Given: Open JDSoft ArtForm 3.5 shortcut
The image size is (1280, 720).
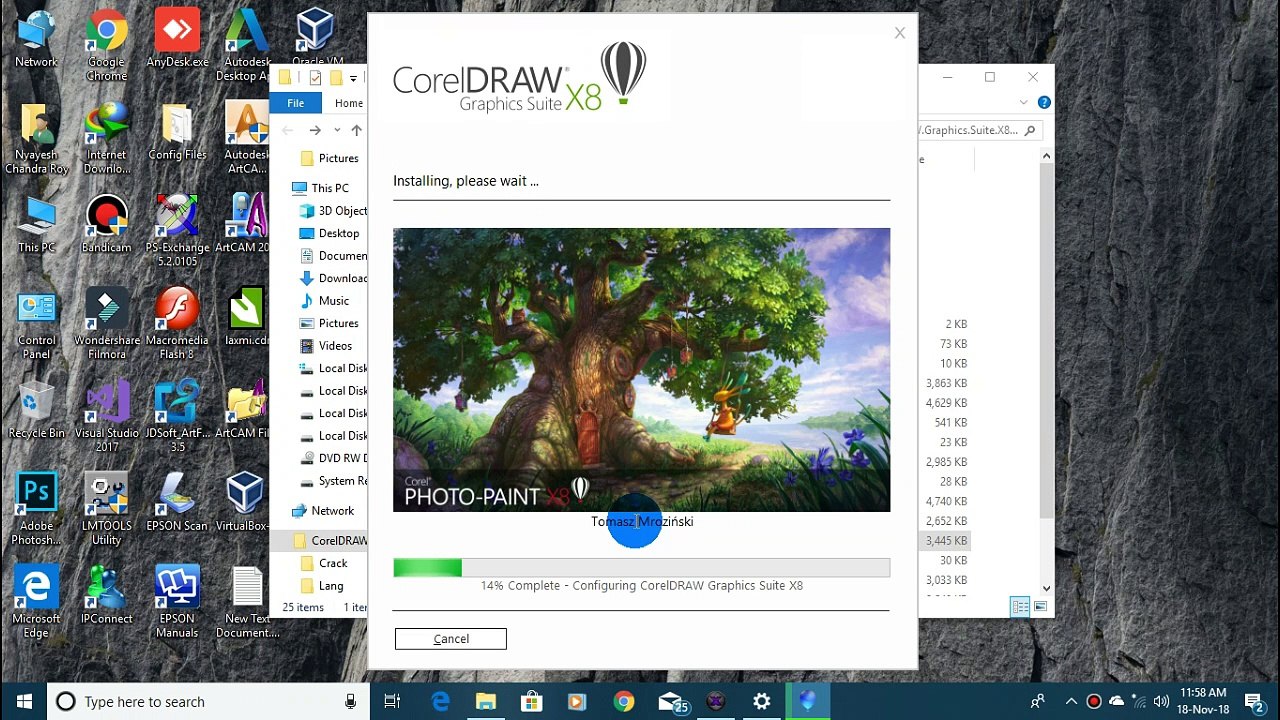Looking at the screenshot, I should [x=177, y=417].
